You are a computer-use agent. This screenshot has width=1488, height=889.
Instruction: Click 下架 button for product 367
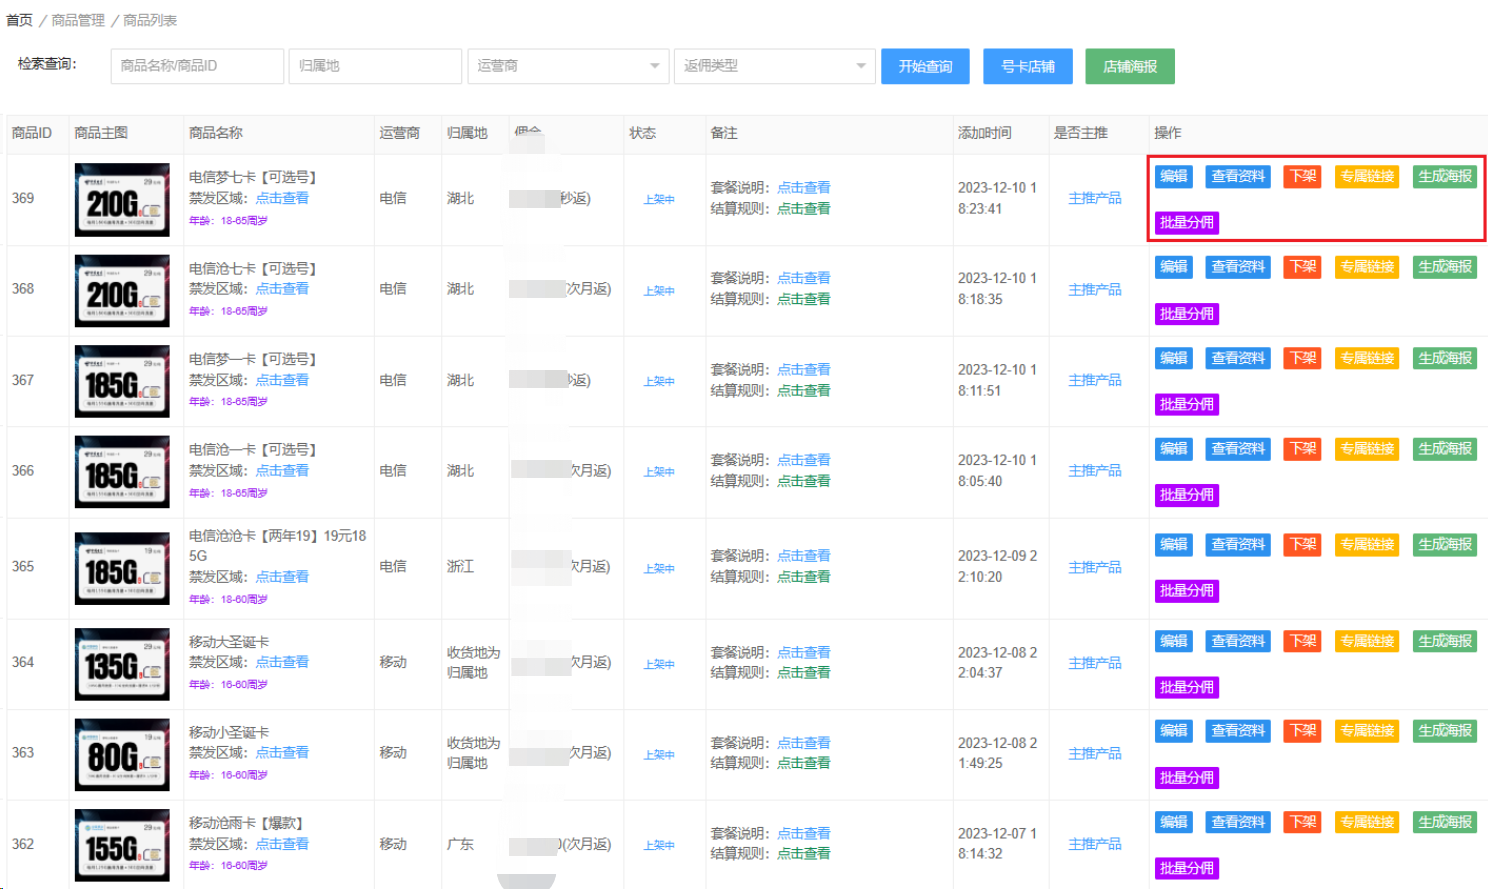[x=1302, y=358]
